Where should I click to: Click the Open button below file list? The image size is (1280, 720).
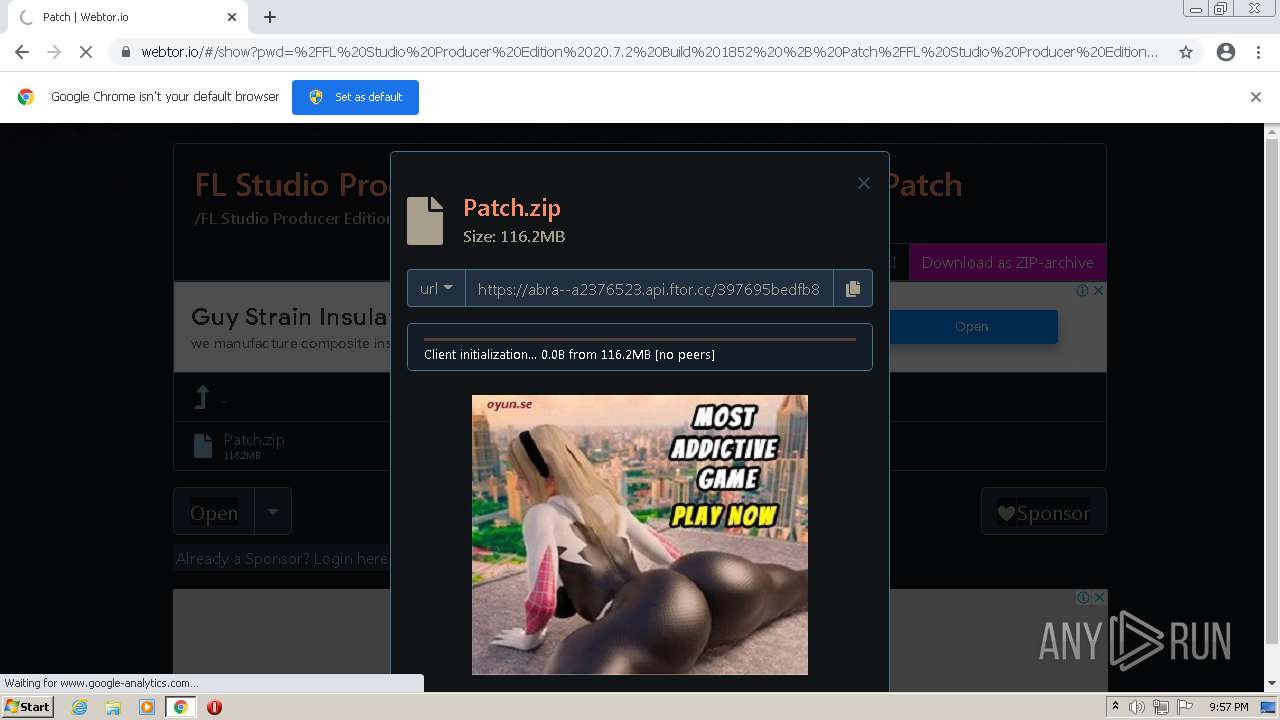214,513
